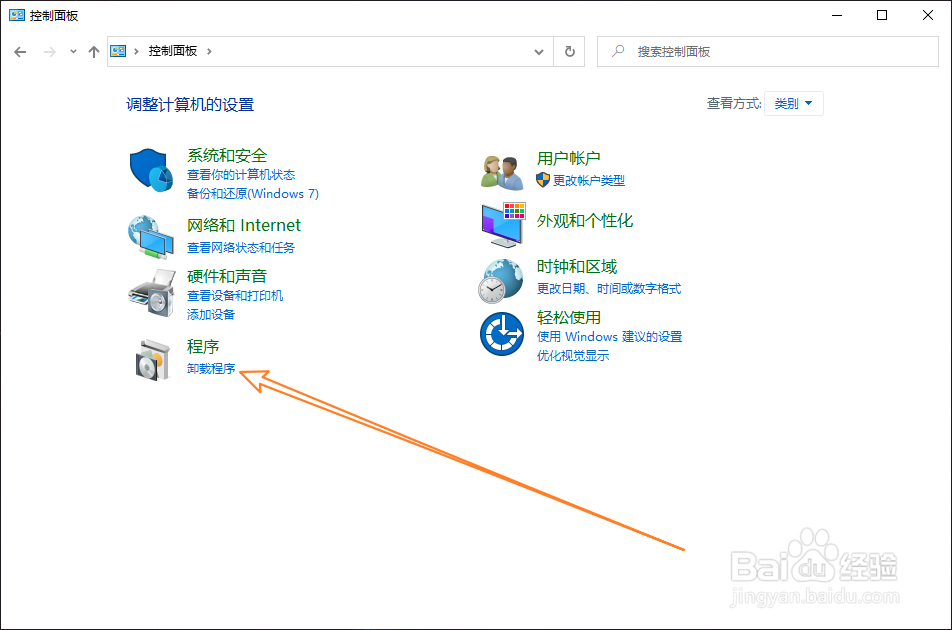Screen dimensions: 952x630
Task: Open 备份和还原(Windows 7) link
Action: coord(255,194)
